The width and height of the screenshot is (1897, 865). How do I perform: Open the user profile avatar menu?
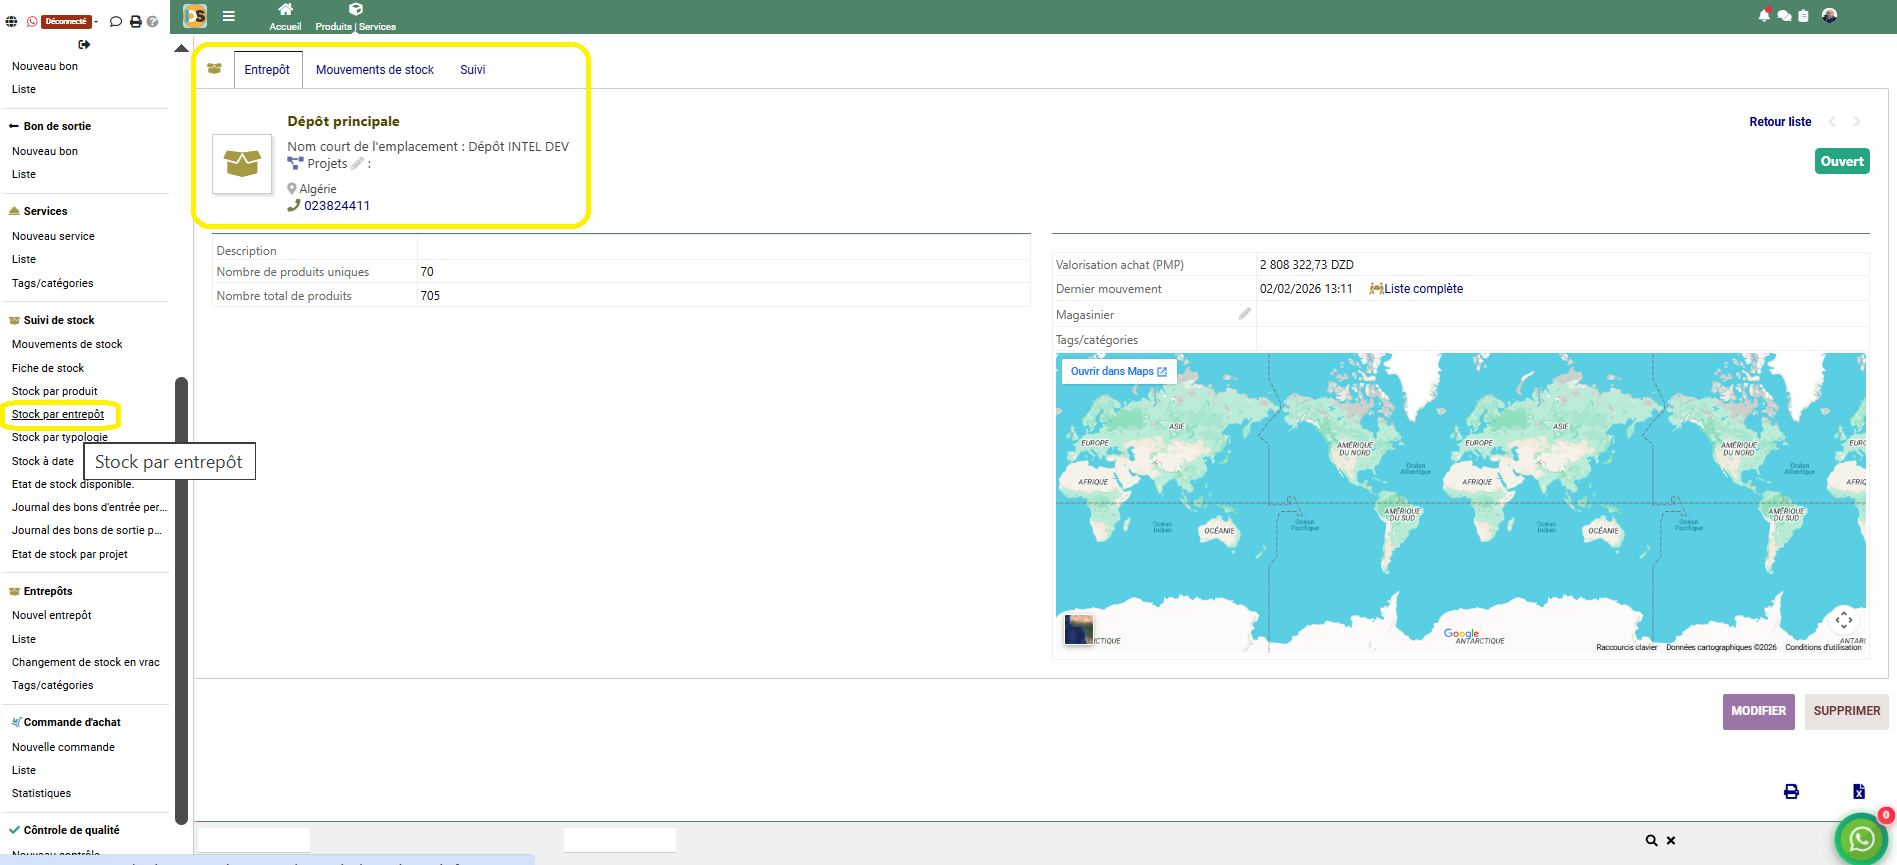point(1829,16)
